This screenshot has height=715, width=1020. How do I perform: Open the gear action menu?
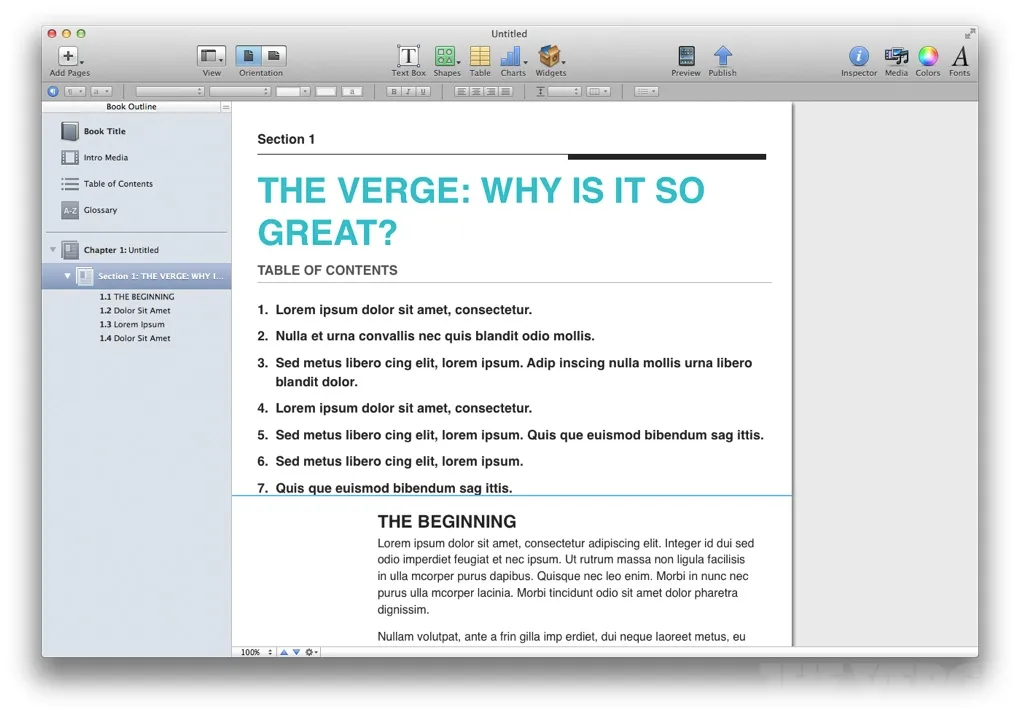click(x=311, y=652)
